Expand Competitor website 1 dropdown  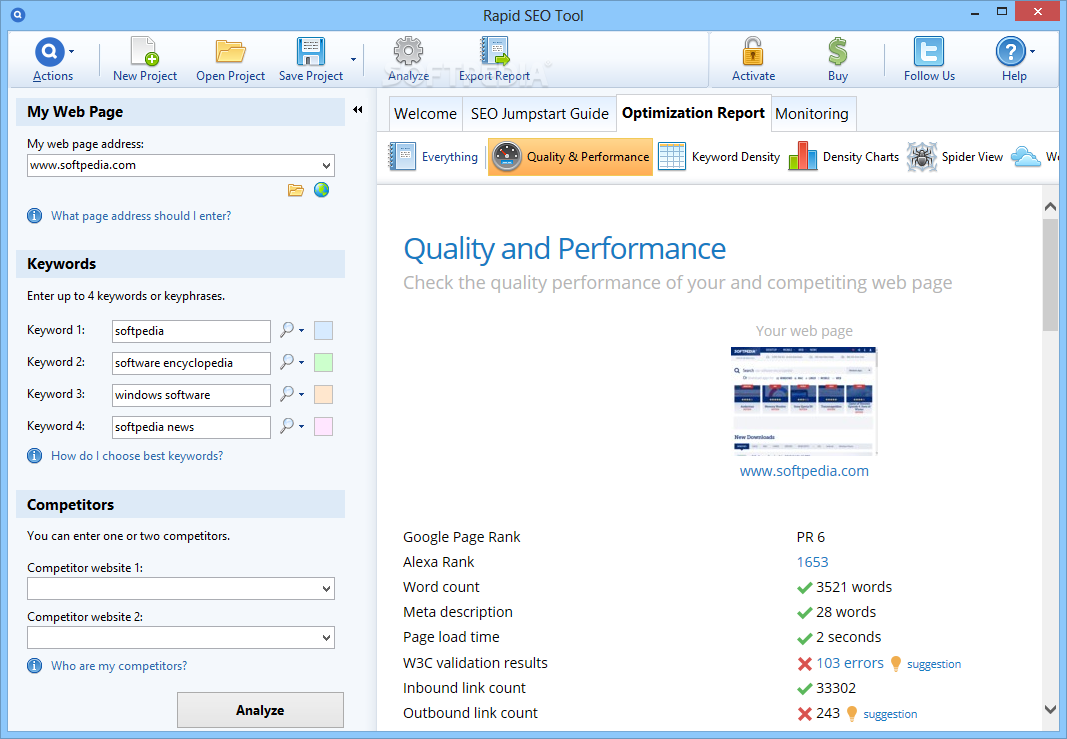point(327,589)
